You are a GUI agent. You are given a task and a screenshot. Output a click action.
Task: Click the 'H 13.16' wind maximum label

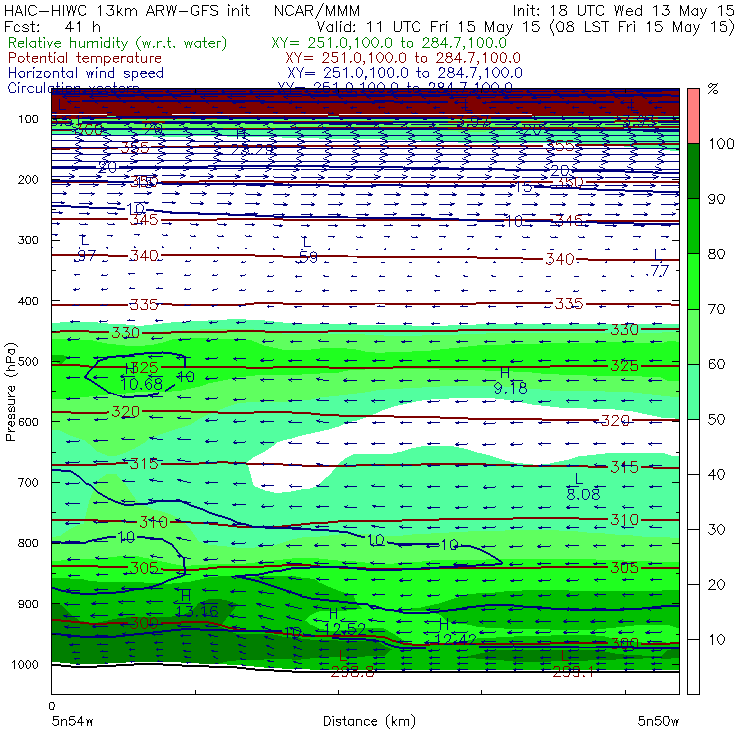coord(197,604)
